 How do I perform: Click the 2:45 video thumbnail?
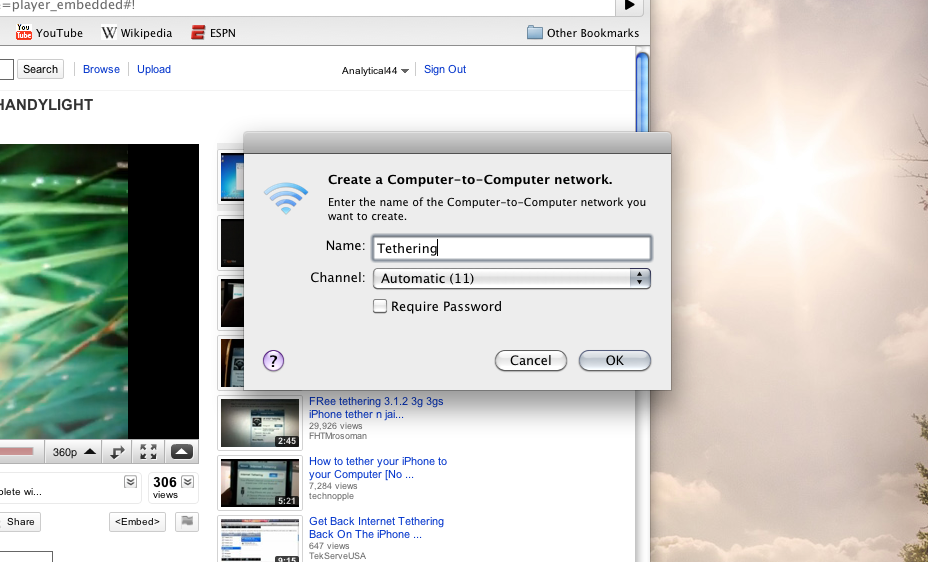pyautogui.click(x=260, y=422)
